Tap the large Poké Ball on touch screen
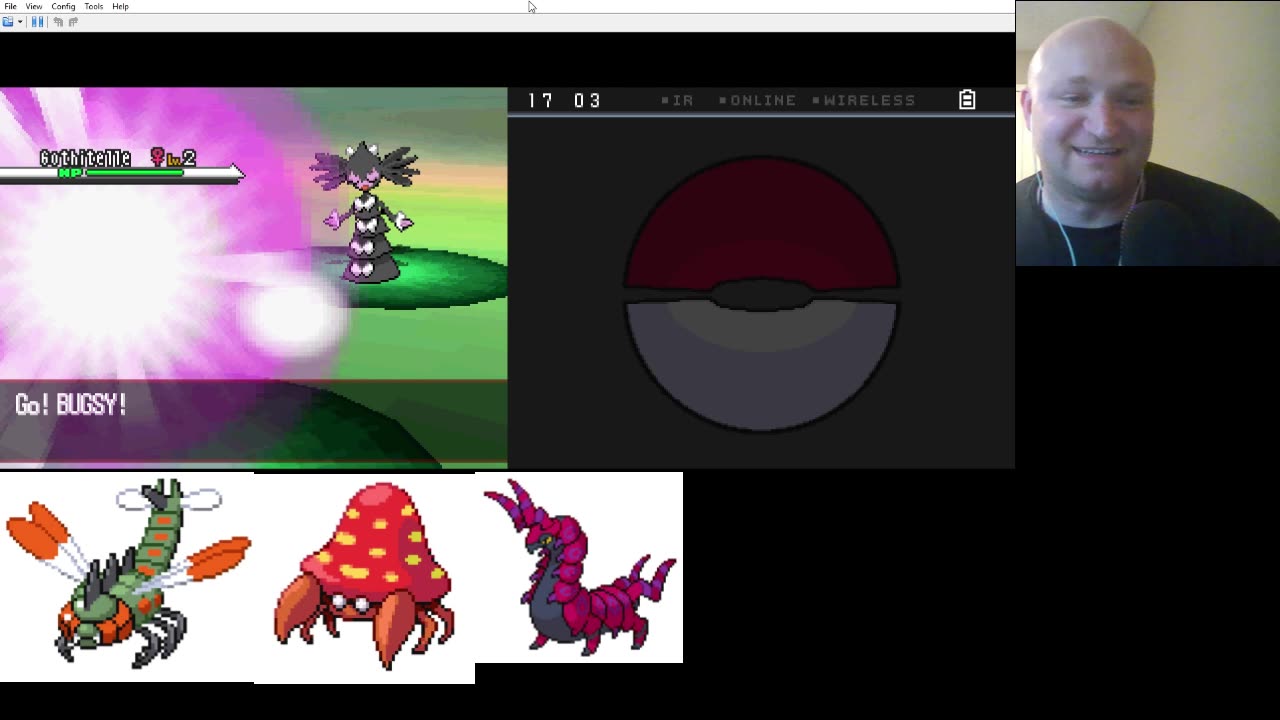This screenshot has height=720, width=1280. (761, 293)
